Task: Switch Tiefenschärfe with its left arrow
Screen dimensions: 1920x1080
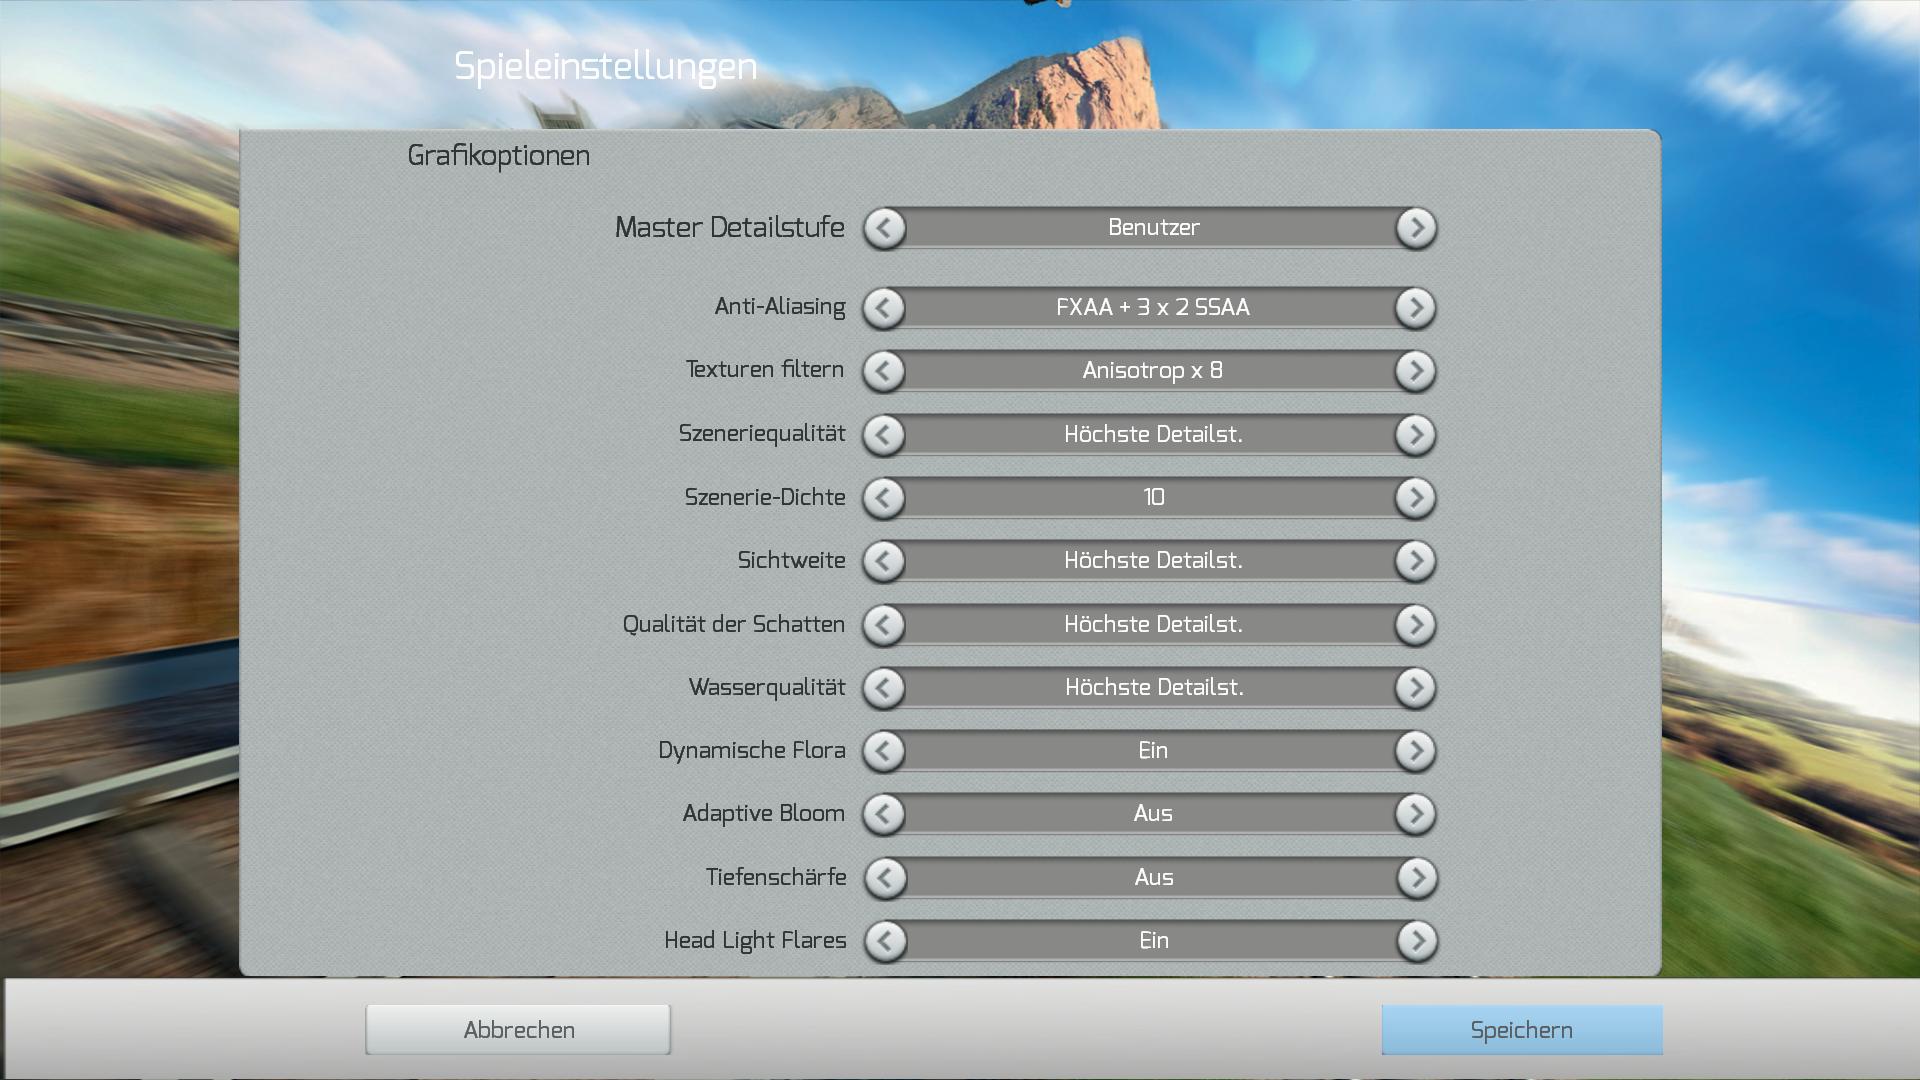Action: [885, 878]
